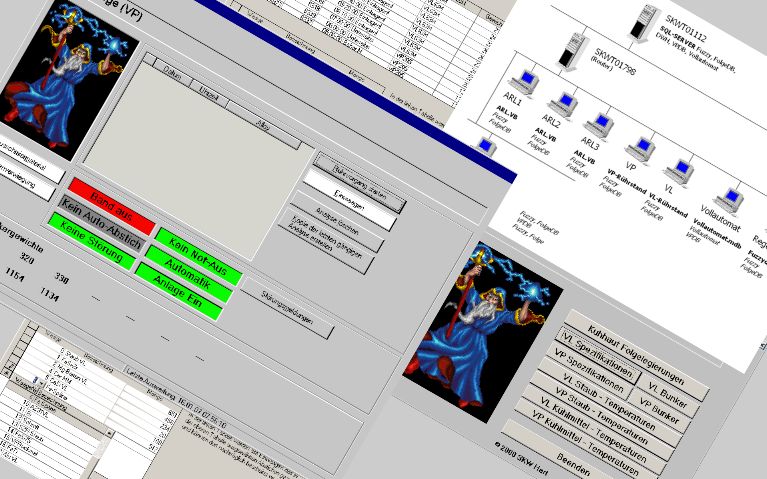Click the Datum column header
Screen dimensions: 767x479
172,71
